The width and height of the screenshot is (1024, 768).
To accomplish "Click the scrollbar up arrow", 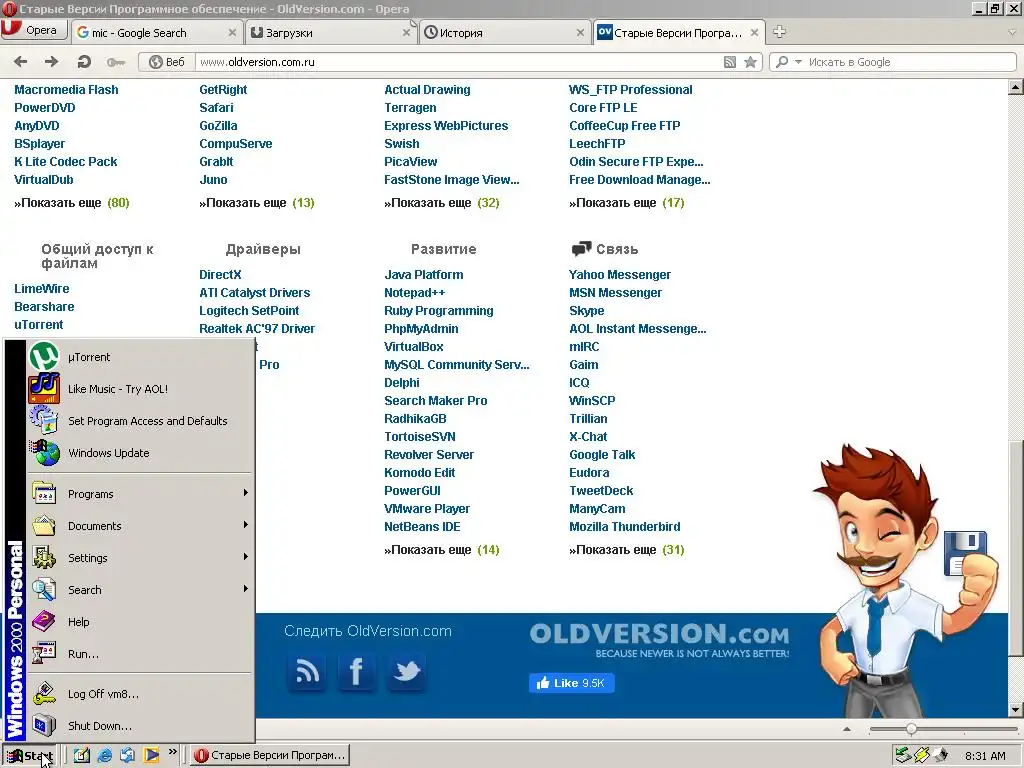I will 1016,86.
